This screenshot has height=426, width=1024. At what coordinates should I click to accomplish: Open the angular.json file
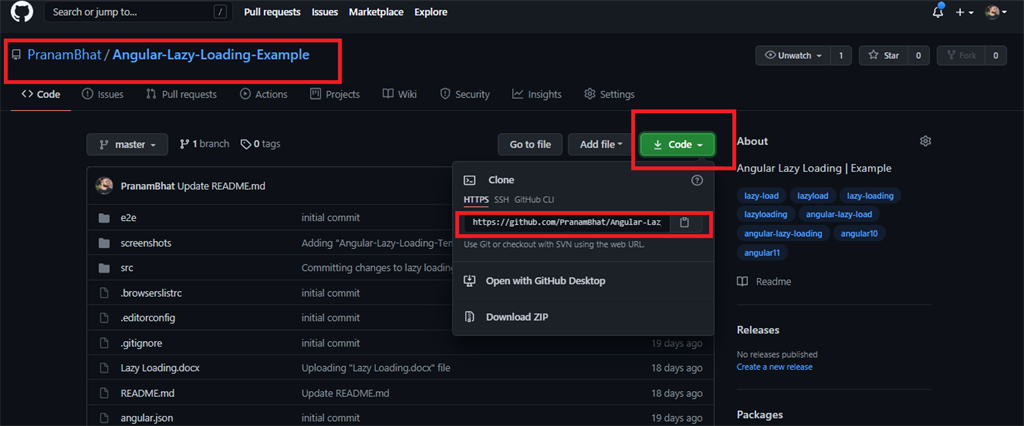pos(147,418)
